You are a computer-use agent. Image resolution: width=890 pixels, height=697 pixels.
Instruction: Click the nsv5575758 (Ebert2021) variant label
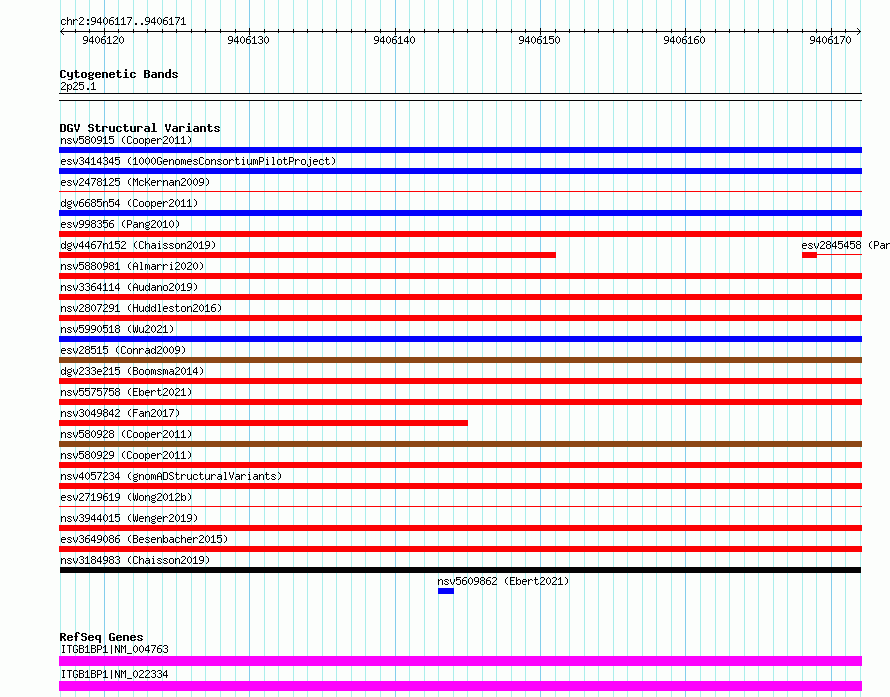(x=126, y=392)
